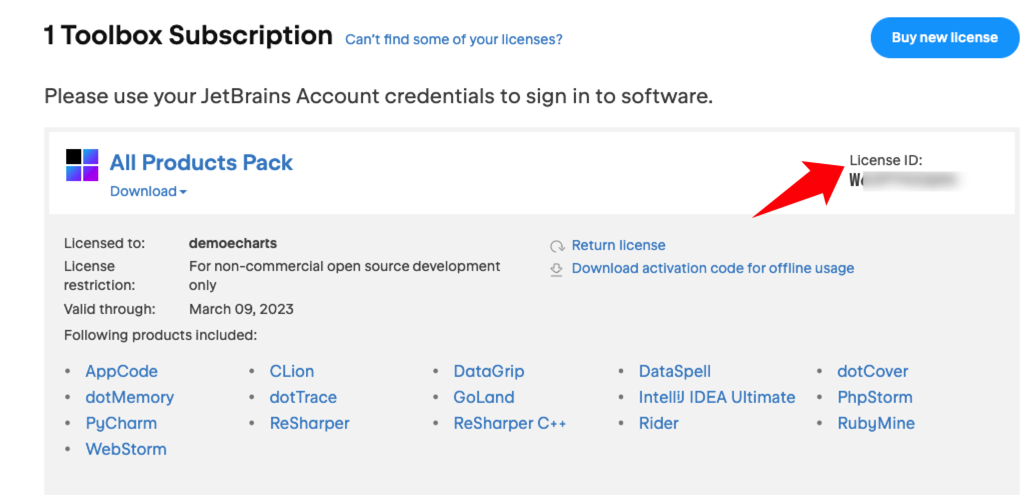Open "Can't find some of your licenses?" link
The width and height of the screenshot is (1032, 495).
[x=453, y=39]
